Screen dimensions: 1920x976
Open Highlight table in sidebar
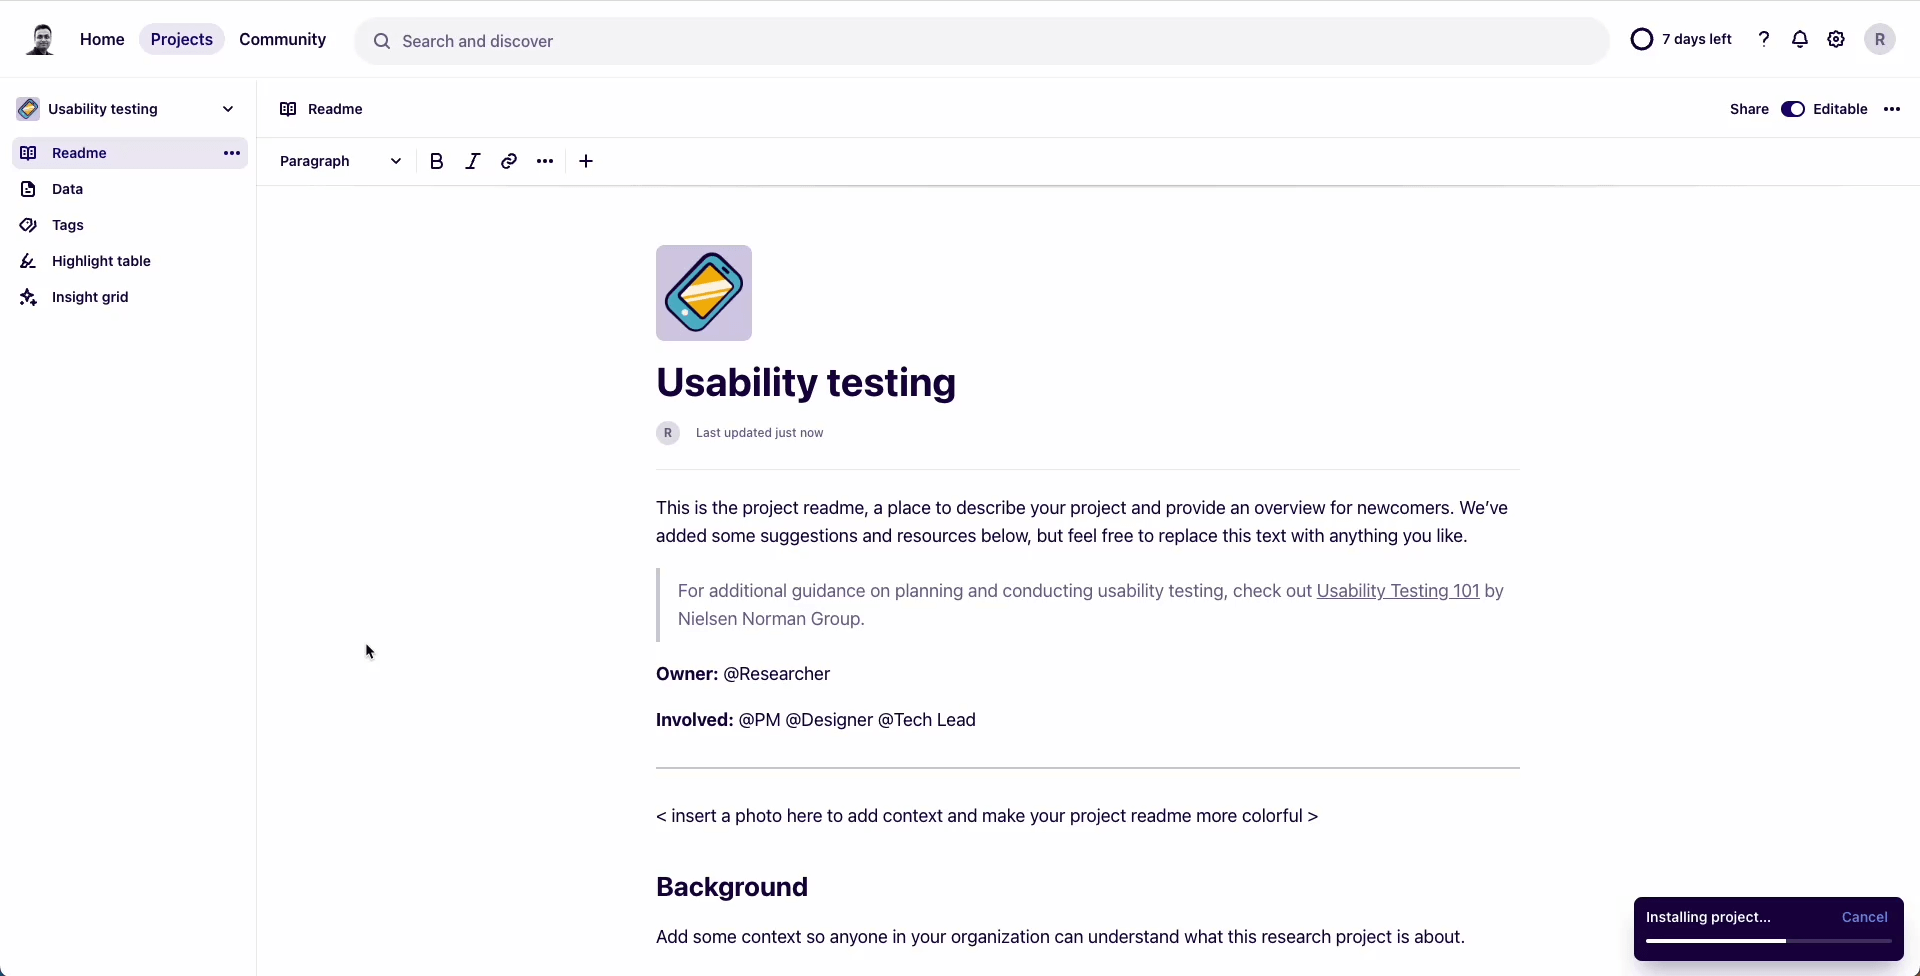(101, 261)
